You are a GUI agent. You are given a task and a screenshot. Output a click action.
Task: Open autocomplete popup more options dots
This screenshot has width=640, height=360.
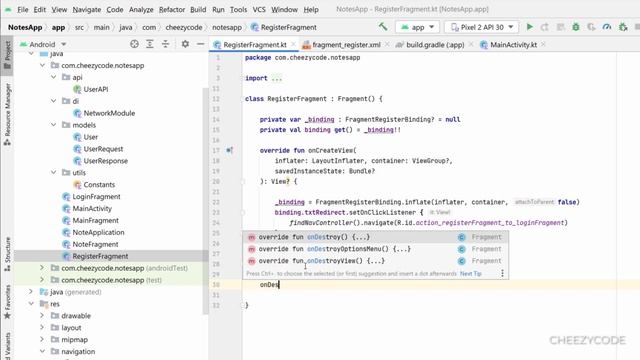tap(502, 273)
